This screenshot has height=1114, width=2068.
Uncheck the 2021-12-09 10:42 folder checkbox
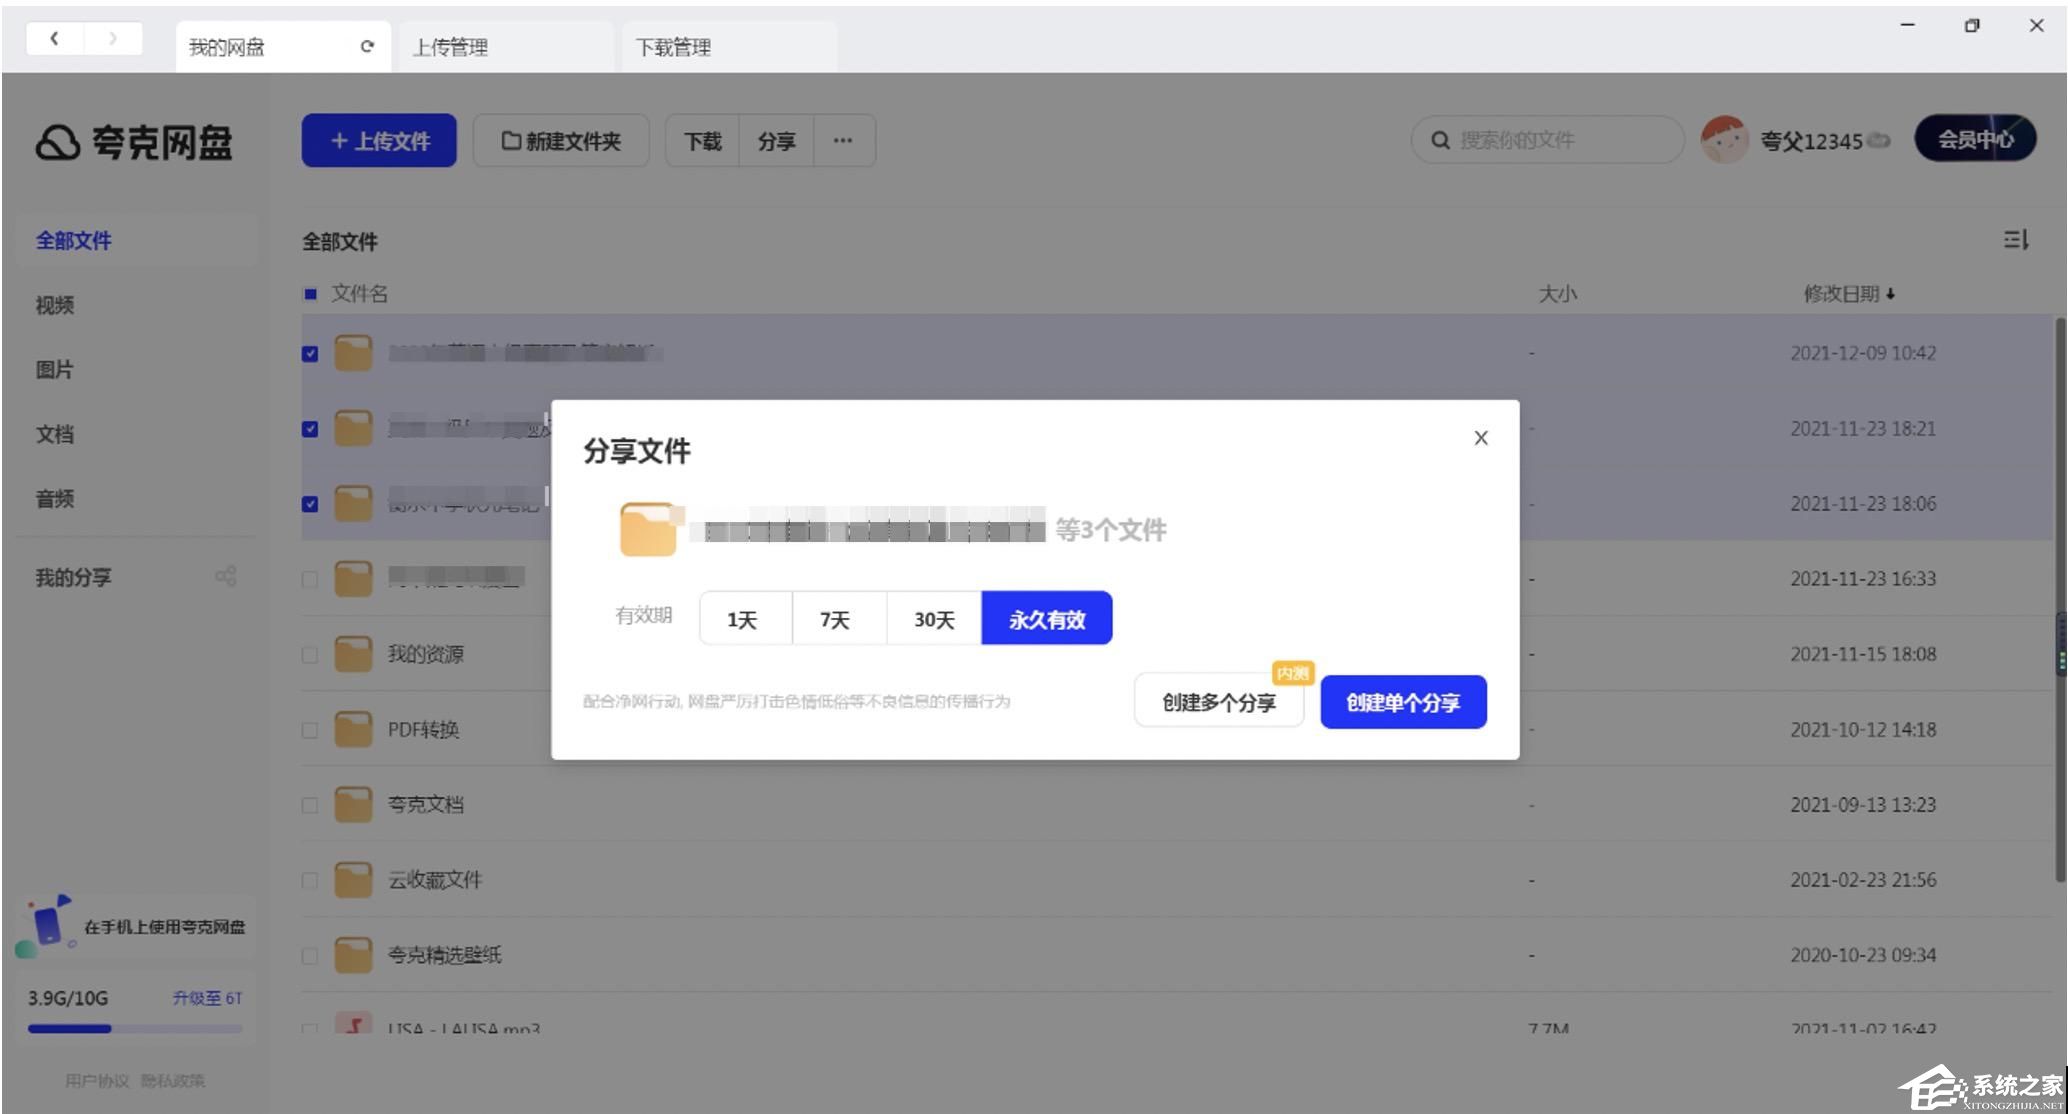point(310,354)
